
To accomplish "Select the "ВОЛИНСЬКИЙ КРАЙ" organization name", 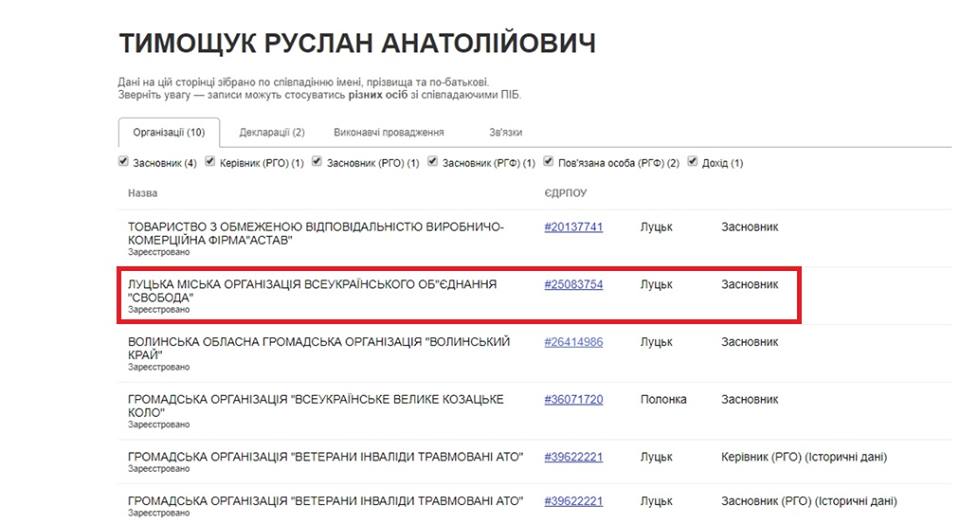I will point(318,348).
